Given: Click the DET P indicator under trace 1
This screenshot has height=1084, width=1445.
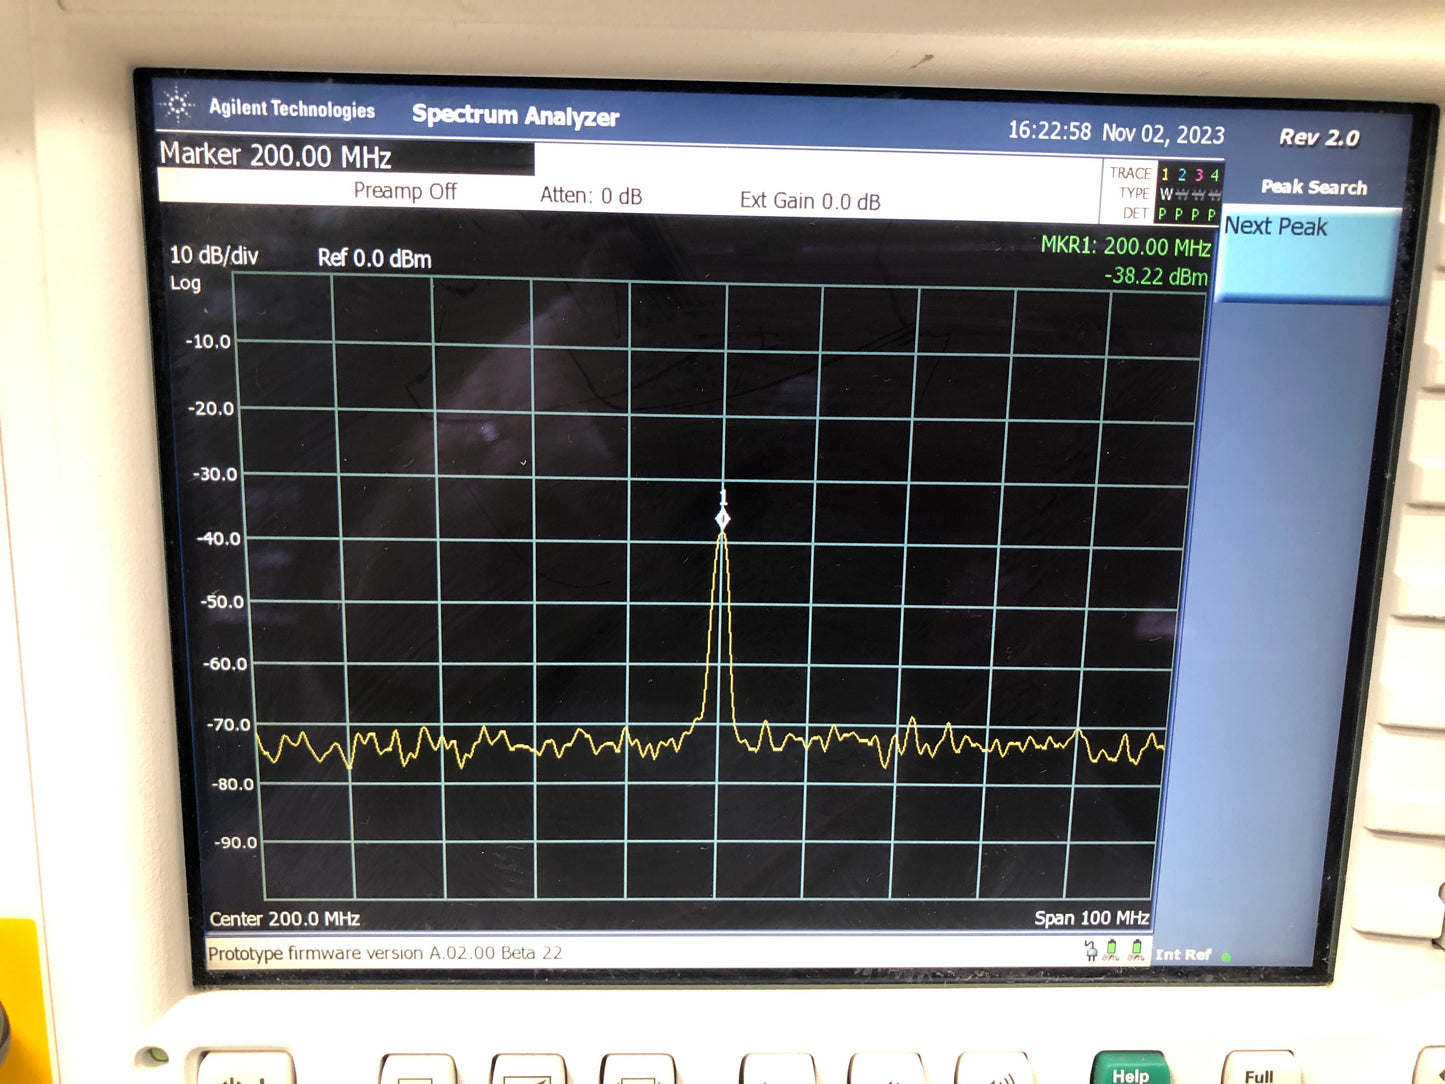Looking at the screenshot, I should (1163, 214).
